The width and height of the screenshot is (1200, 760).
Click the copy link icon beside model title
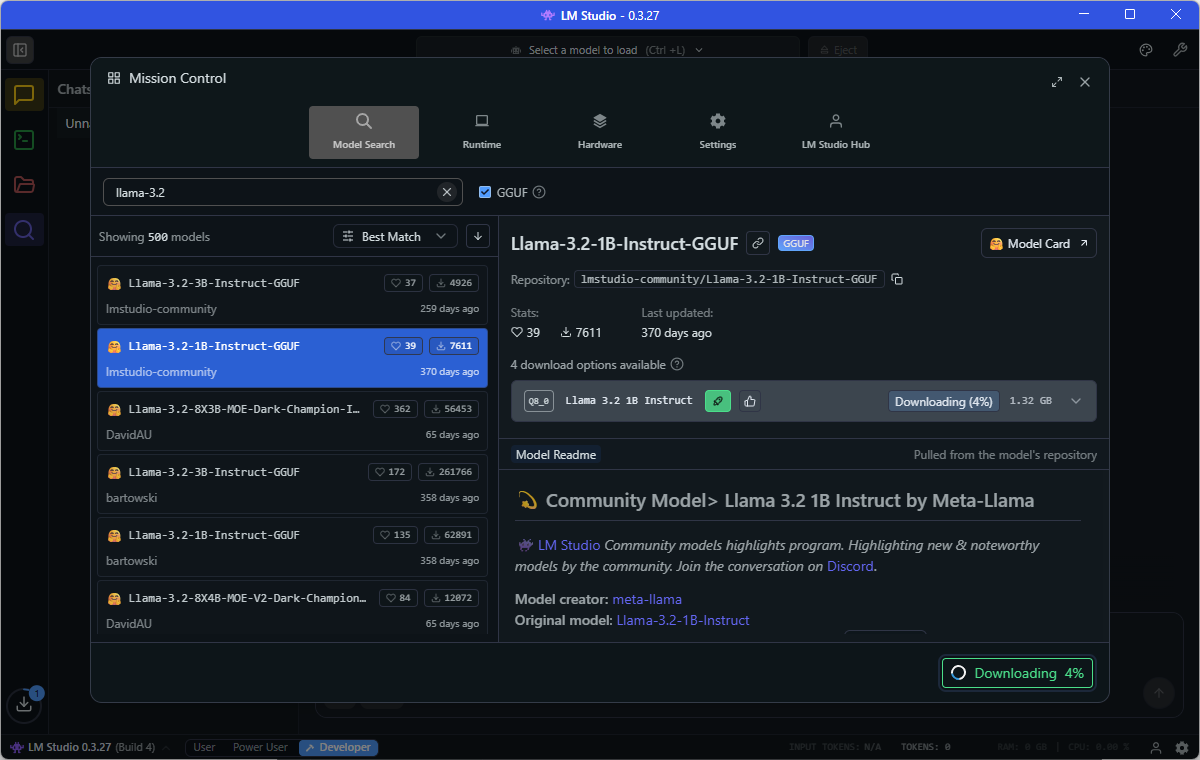758,243
